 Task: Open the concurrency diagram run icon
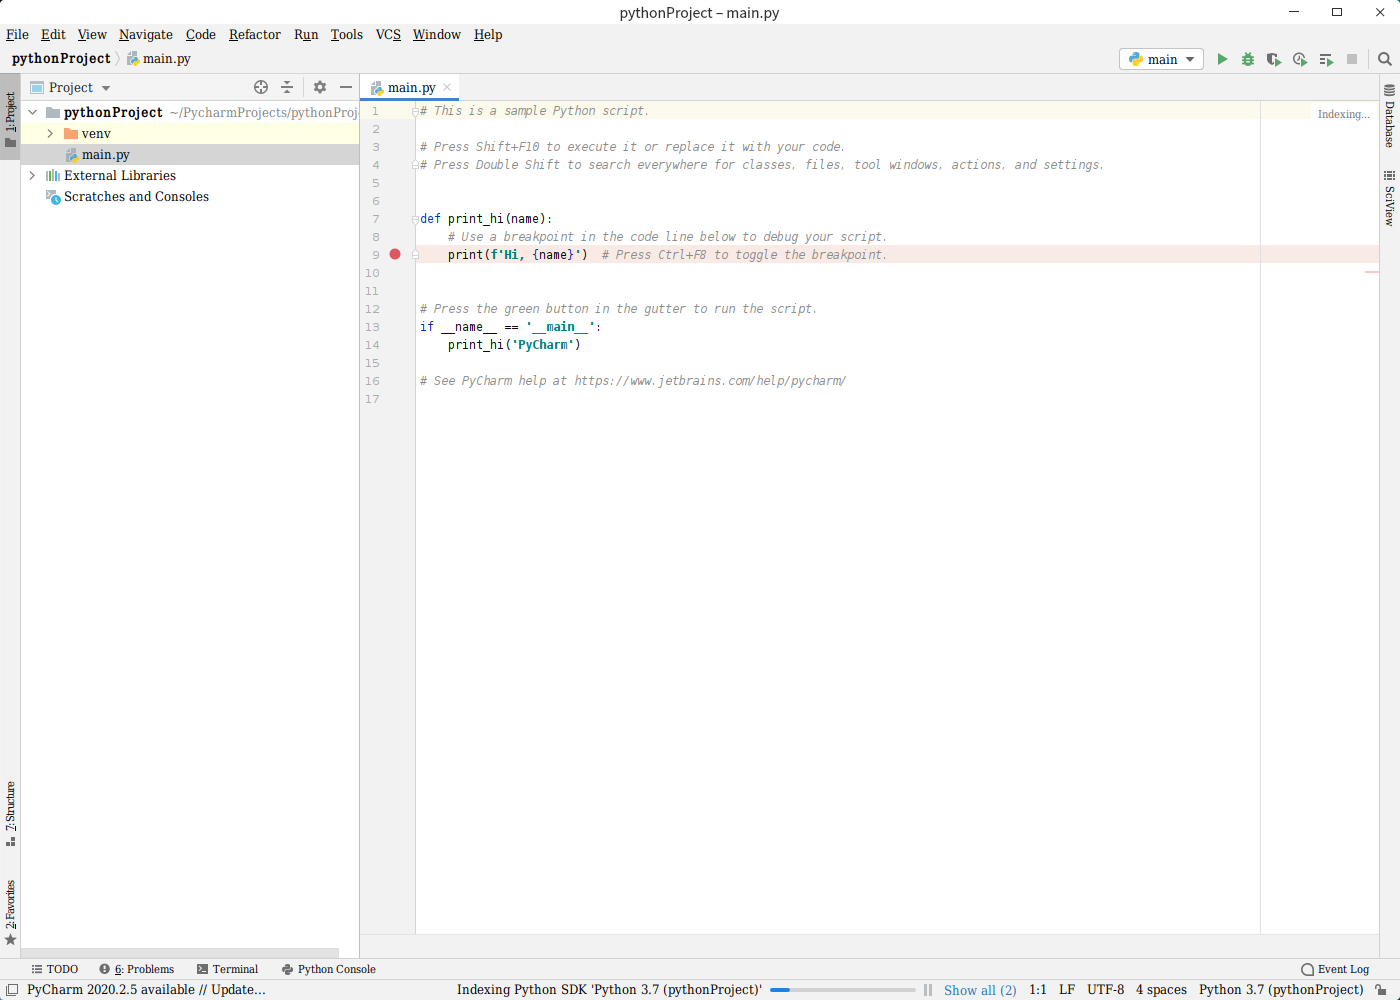pyautogui.click(x=1326, y=59)
